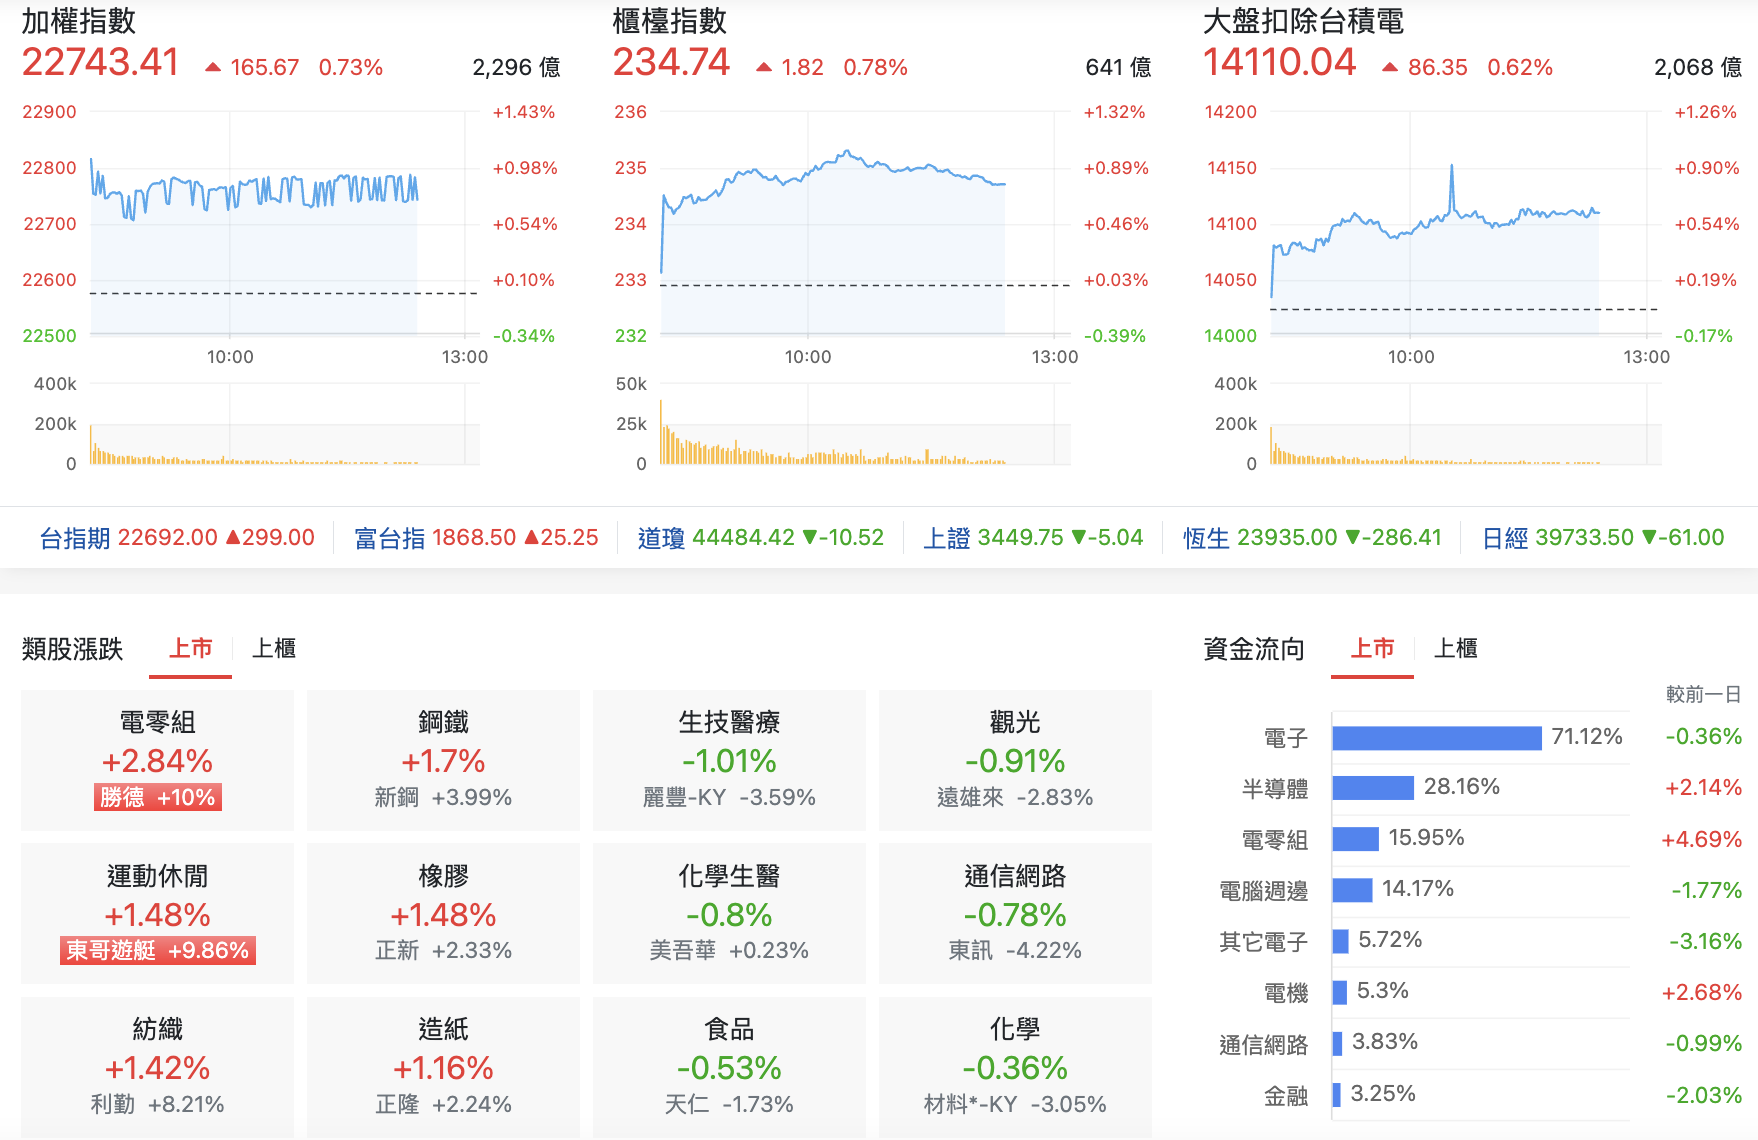Click +4.69% change value for 電零組

(1701, 839)
